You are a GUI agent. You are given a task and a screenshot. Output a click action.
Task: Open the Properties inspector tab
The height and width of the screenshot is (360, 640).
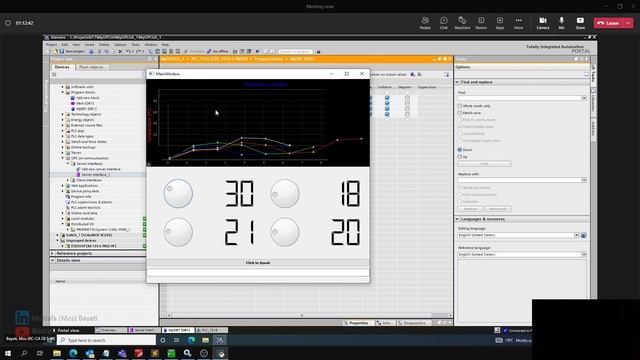(x=356, y=323)
